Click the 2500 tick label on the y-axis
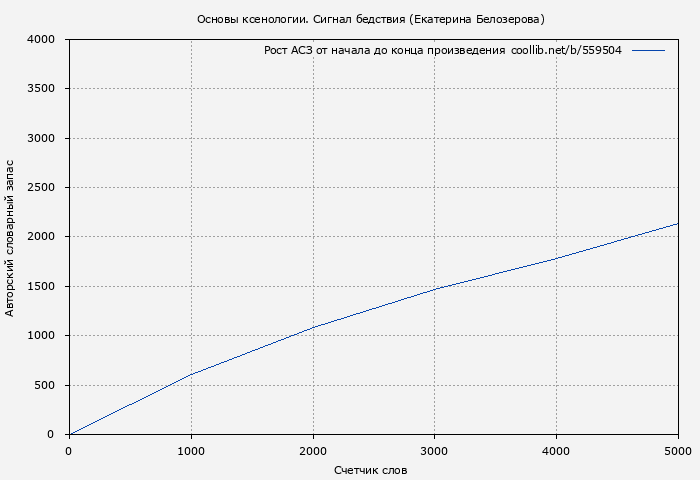 coord(41,188)
